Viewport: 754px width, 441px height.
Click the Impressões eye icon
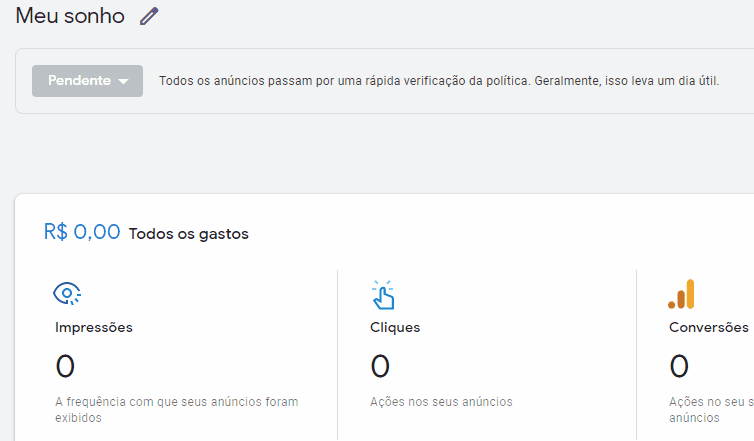point(67,293)
